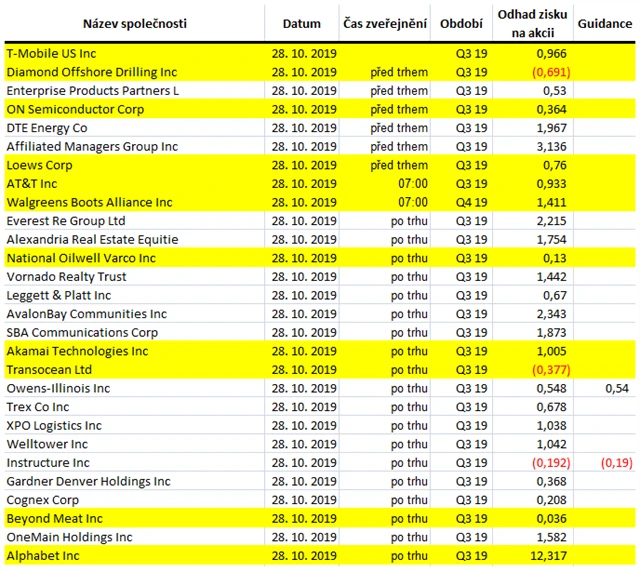Click Owens-Illinois guidance value 0,54
The width and height of the screenshot is (640, 572).
pos(617,388)
